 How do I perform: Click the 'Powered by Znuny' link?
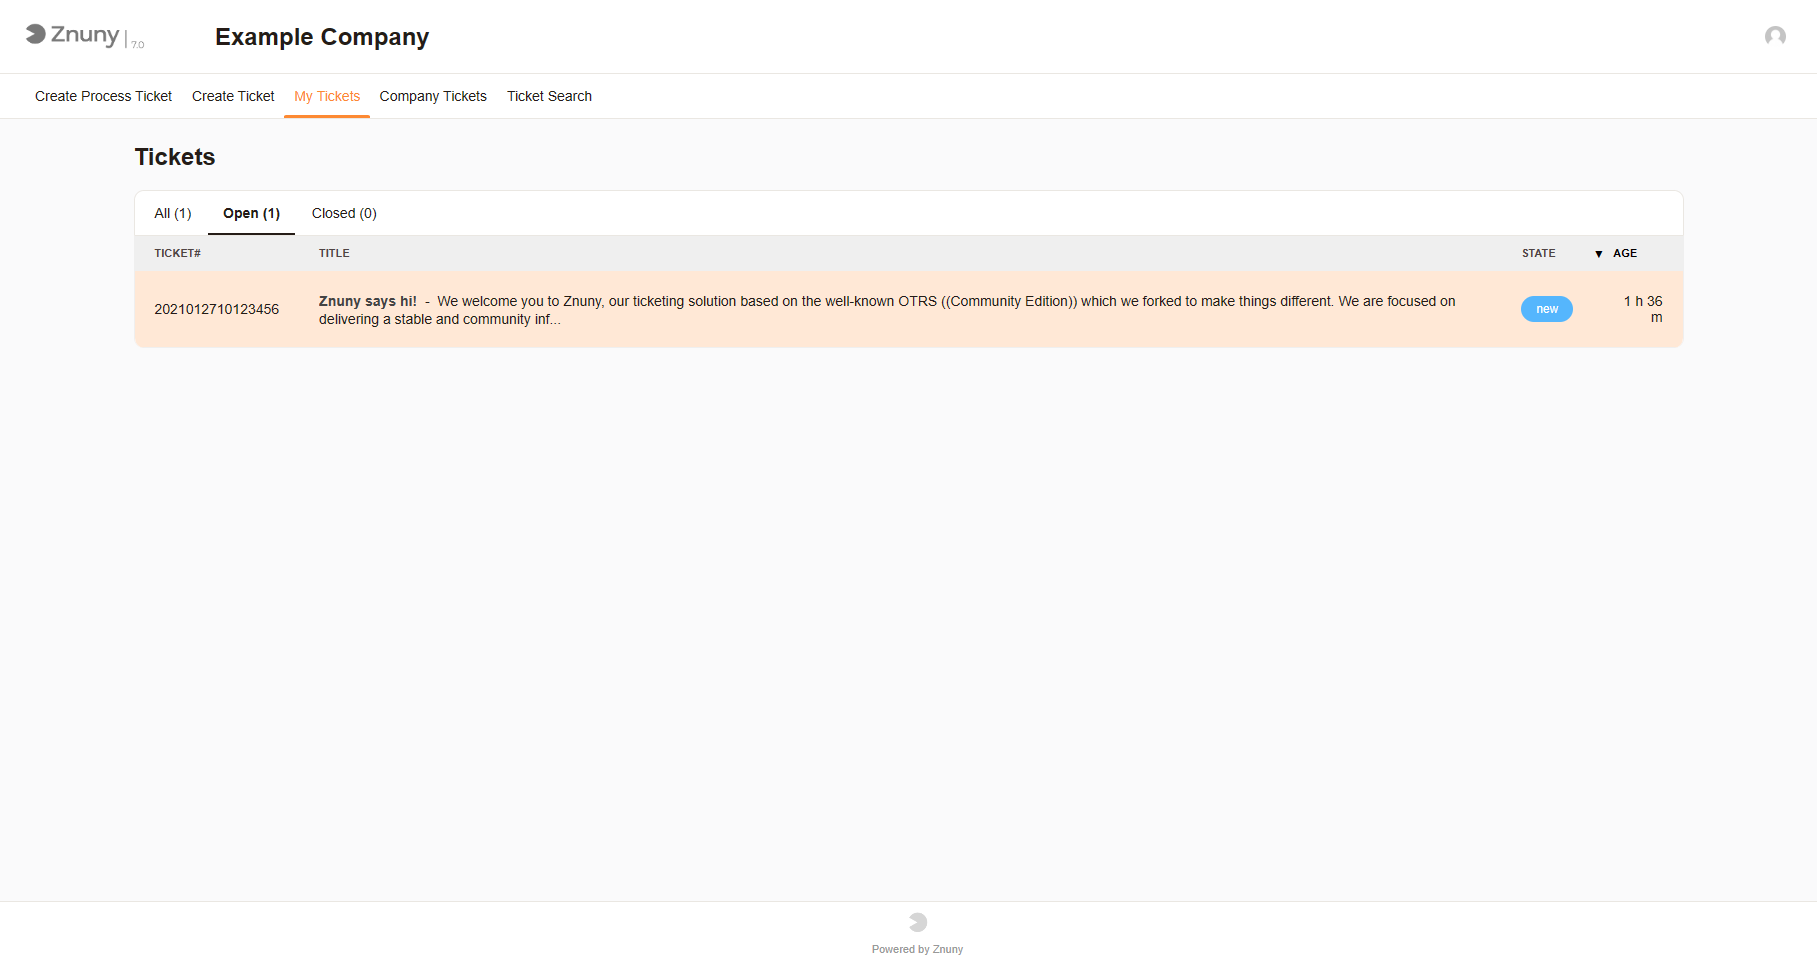(917, 948)
